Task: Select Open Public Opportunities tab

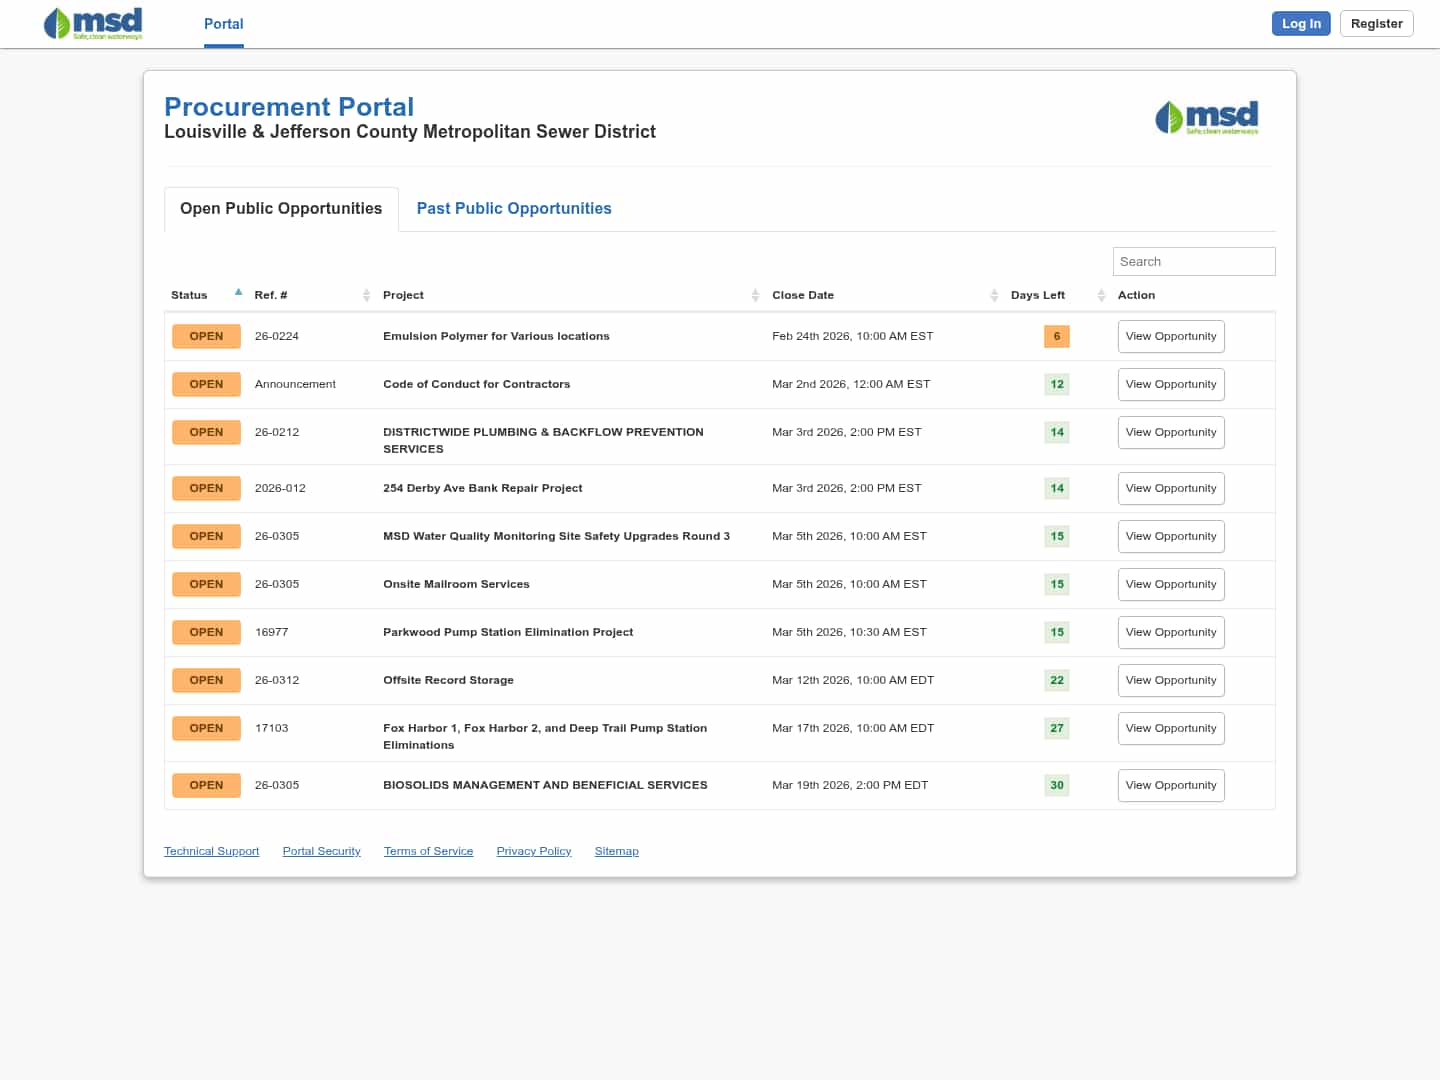Action: click(281, 208)
